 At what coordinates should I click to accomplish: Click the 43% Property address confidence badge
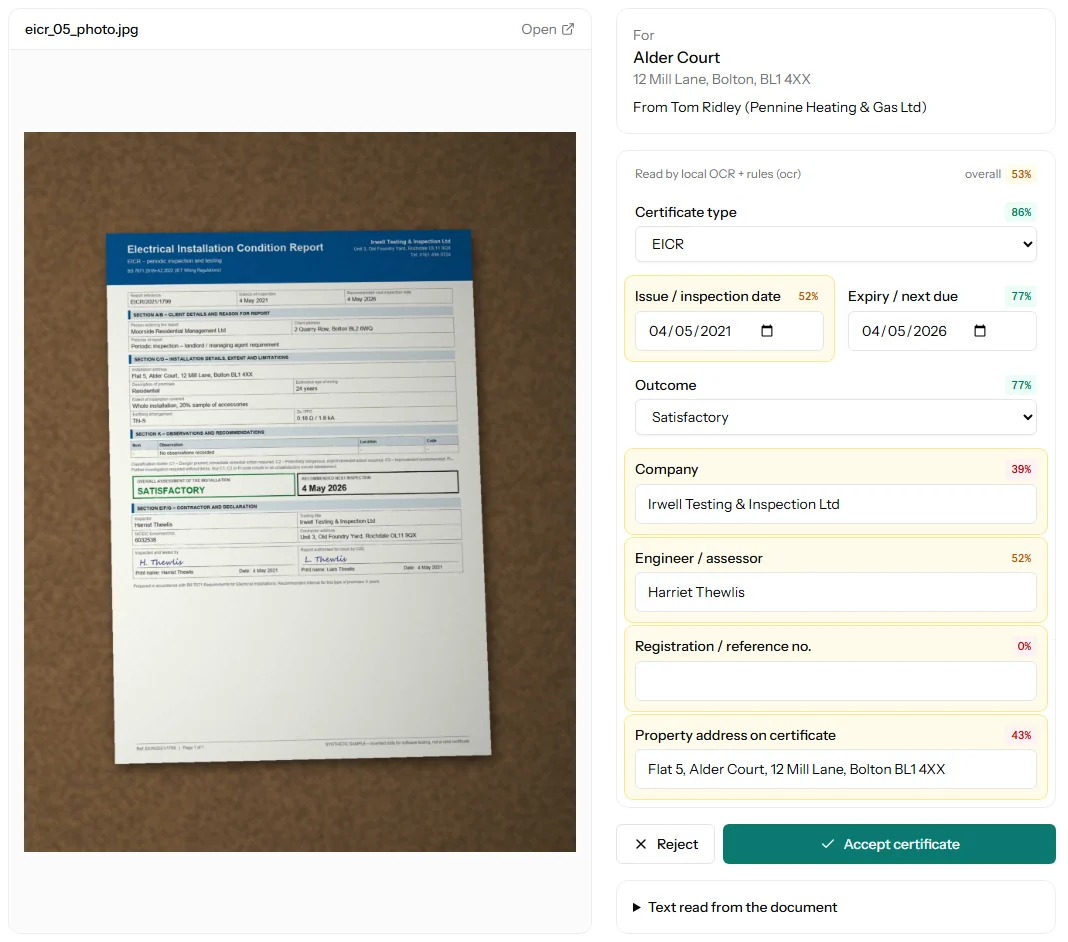(1020, 736)
